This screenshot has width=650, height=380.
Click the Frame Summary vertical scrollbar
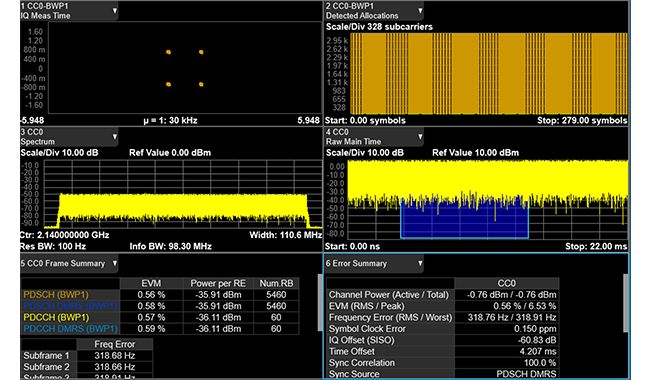tap(320, 302)
